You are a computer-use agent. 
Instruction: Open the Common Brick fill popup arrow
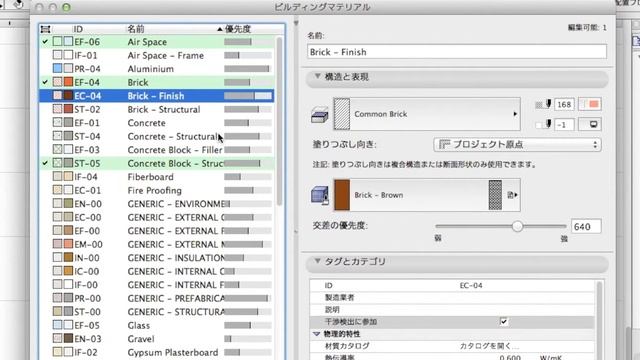click(x=515, y=114)
